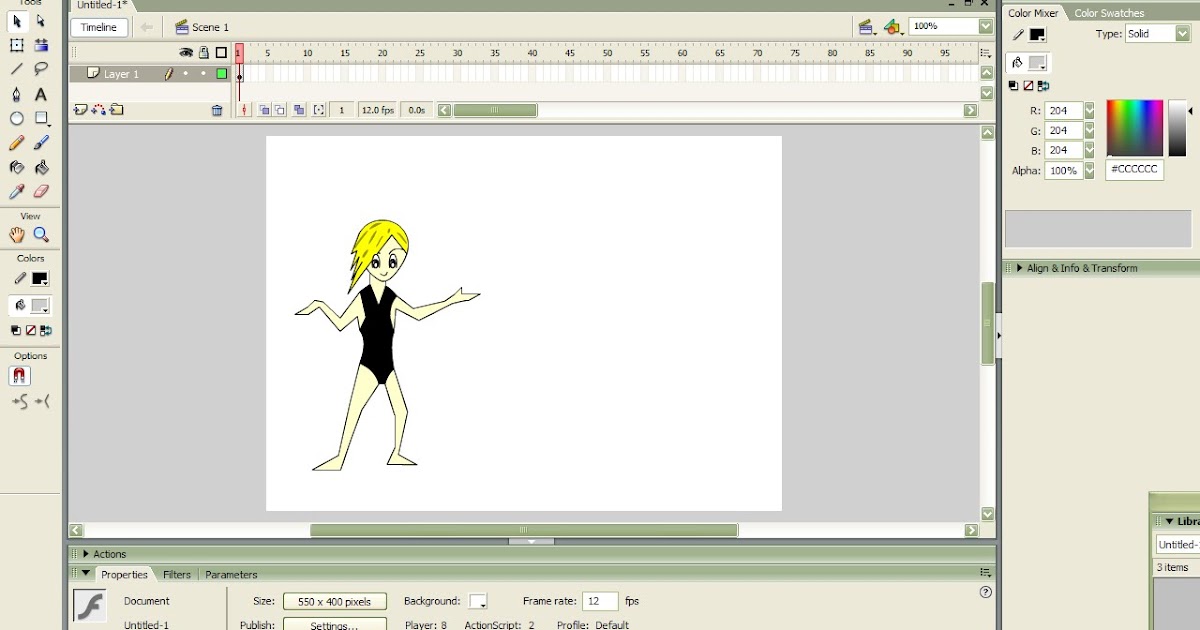Toggle Onion Skin button
Image resolution: width=1200 pixels, height=630 pixels.
[264, 110]
